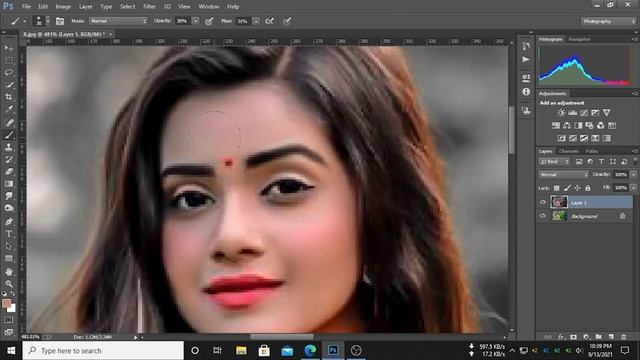Add a Brightness/Contrast adjustment
The width and height of the screenshot is (640, 360).
[561, 113]
